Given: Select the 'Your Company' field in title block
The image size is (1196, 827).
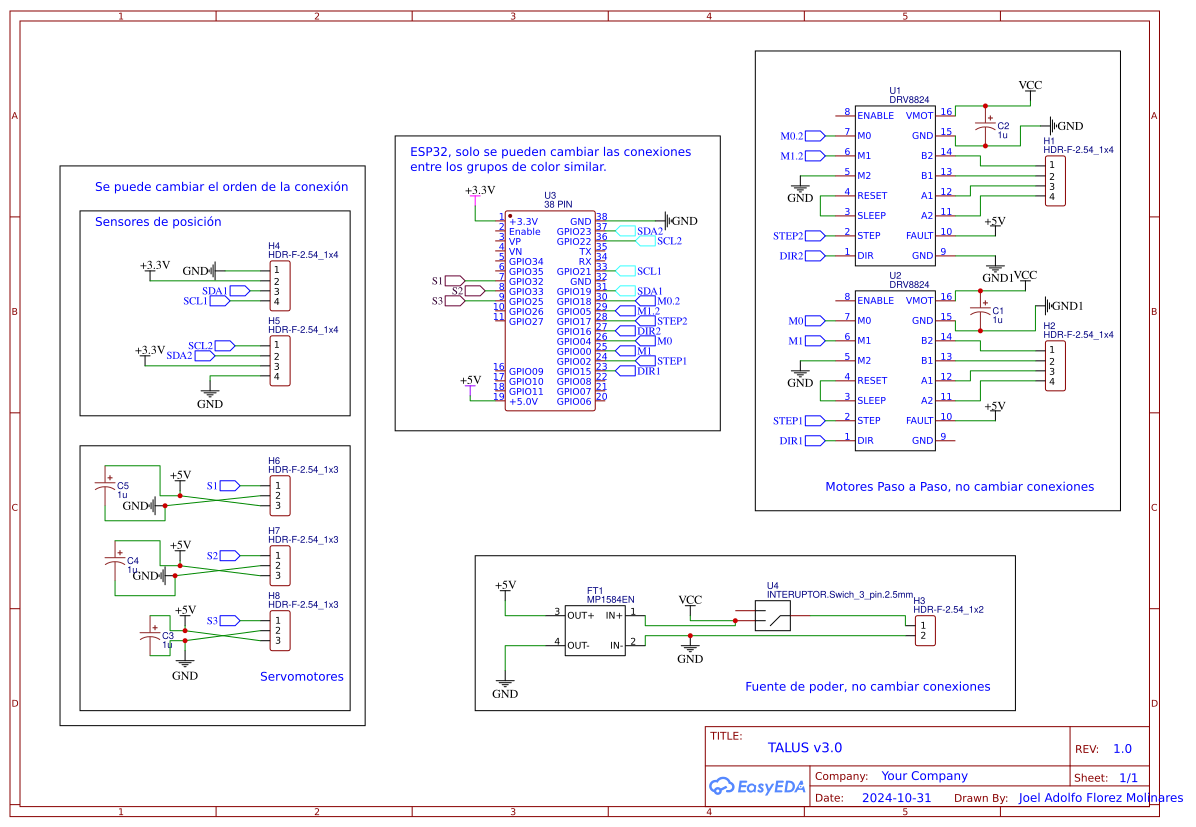Looking at the screenshot, I should coord(924,776).
